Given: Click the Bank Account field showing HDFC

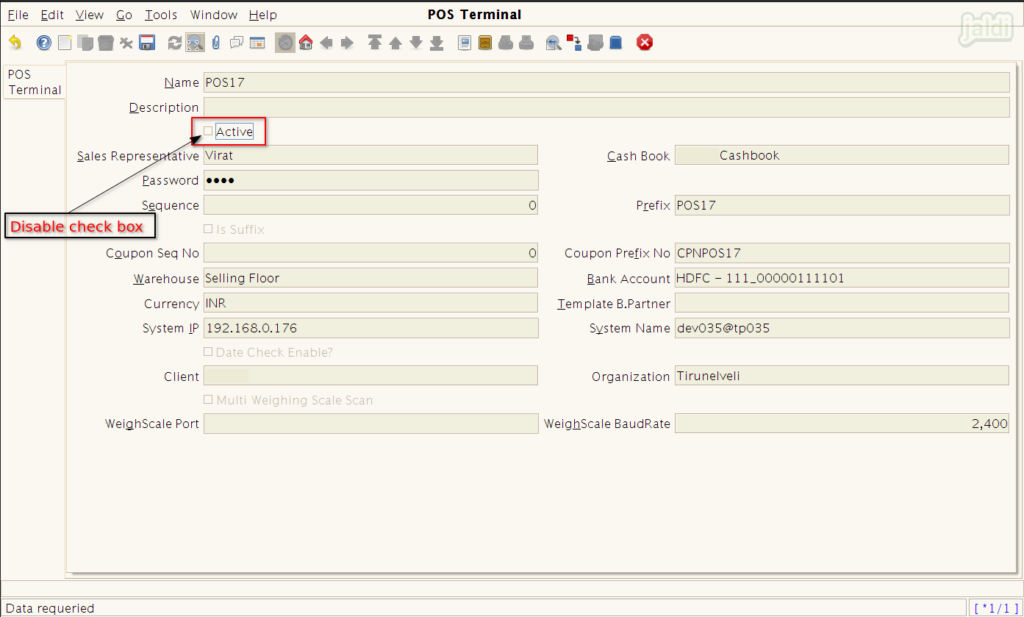Looking at the screenshot, I should tap(842, 278).
